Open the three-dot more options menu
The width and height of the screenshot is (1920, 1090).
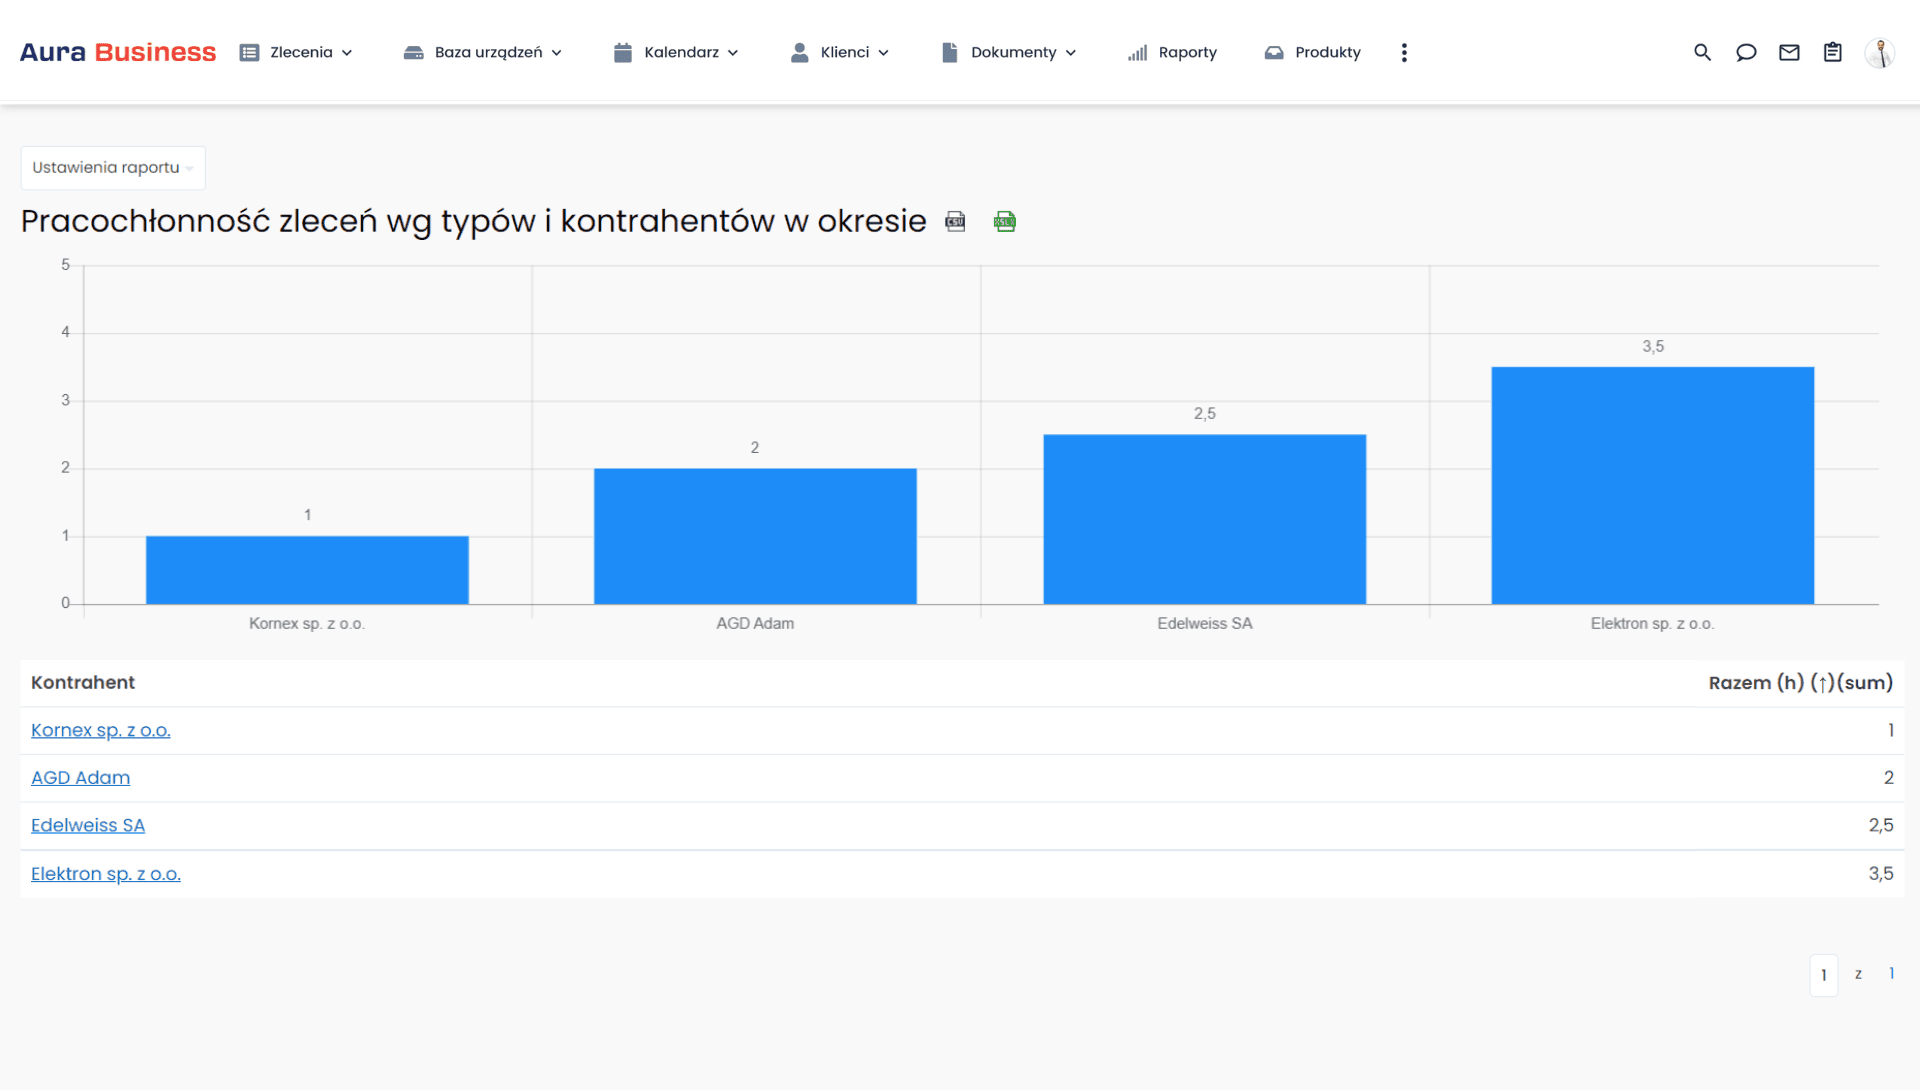pyautogui.click(x=1404, y=52)
